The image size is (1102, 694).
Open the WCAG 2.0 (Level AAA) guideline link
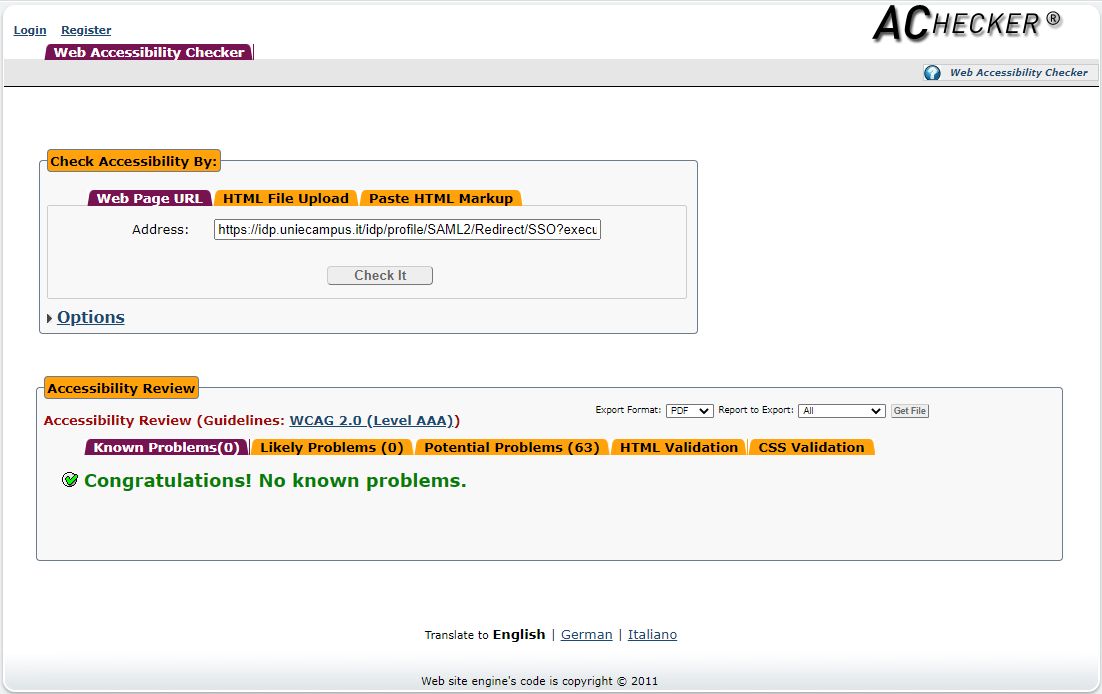371,421
